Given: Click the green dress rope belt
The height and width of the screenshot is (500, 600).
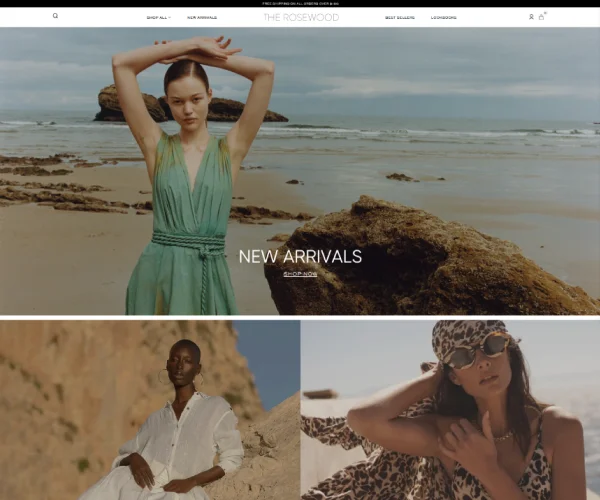Looking at the screenshot, I should point(188,243).
